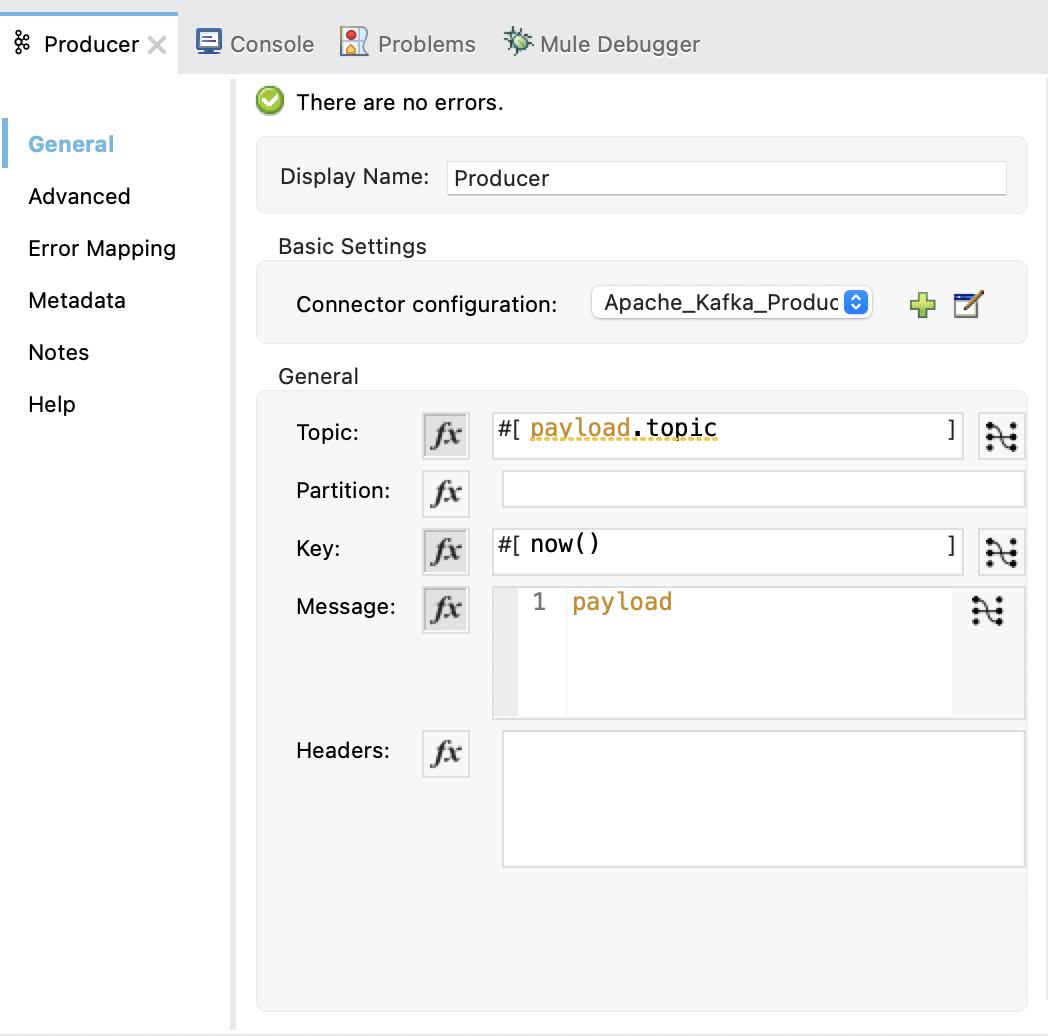Open the Problems tab
1048x1036 pixels.
point(407,42)
